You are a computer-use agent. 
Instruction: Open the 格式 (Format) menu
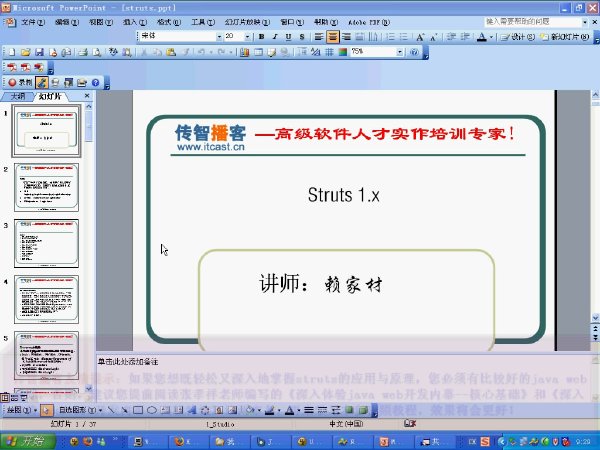point(169,22)
